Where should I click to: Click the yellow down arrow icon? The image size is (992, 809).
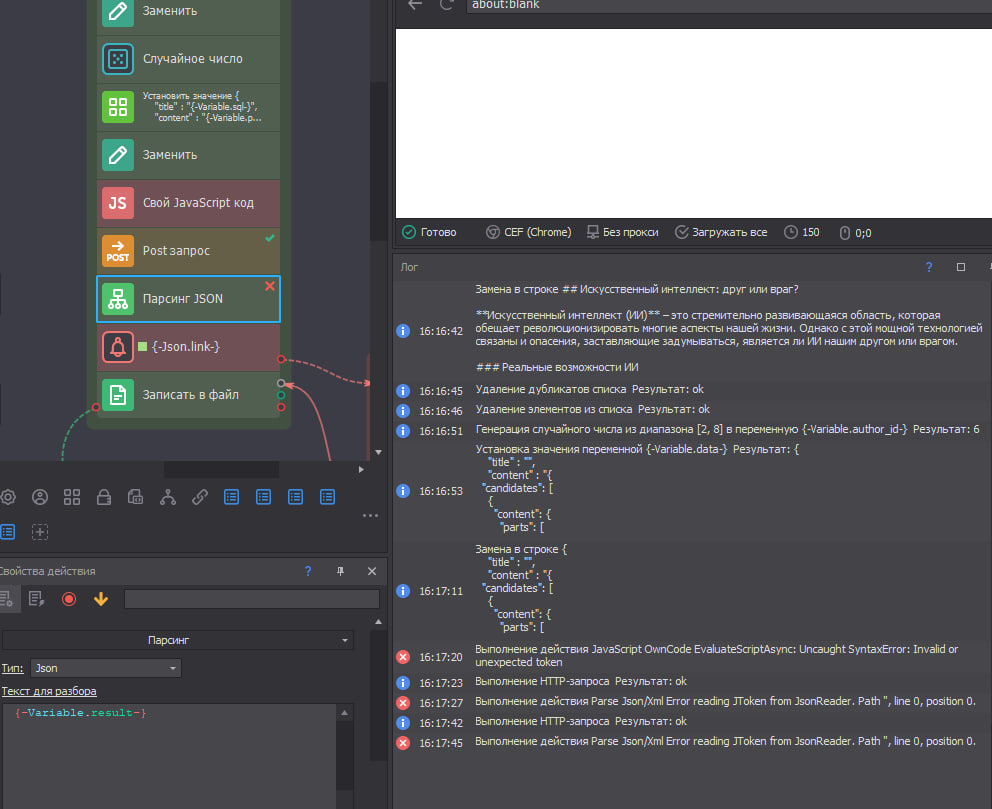(101, 599)
